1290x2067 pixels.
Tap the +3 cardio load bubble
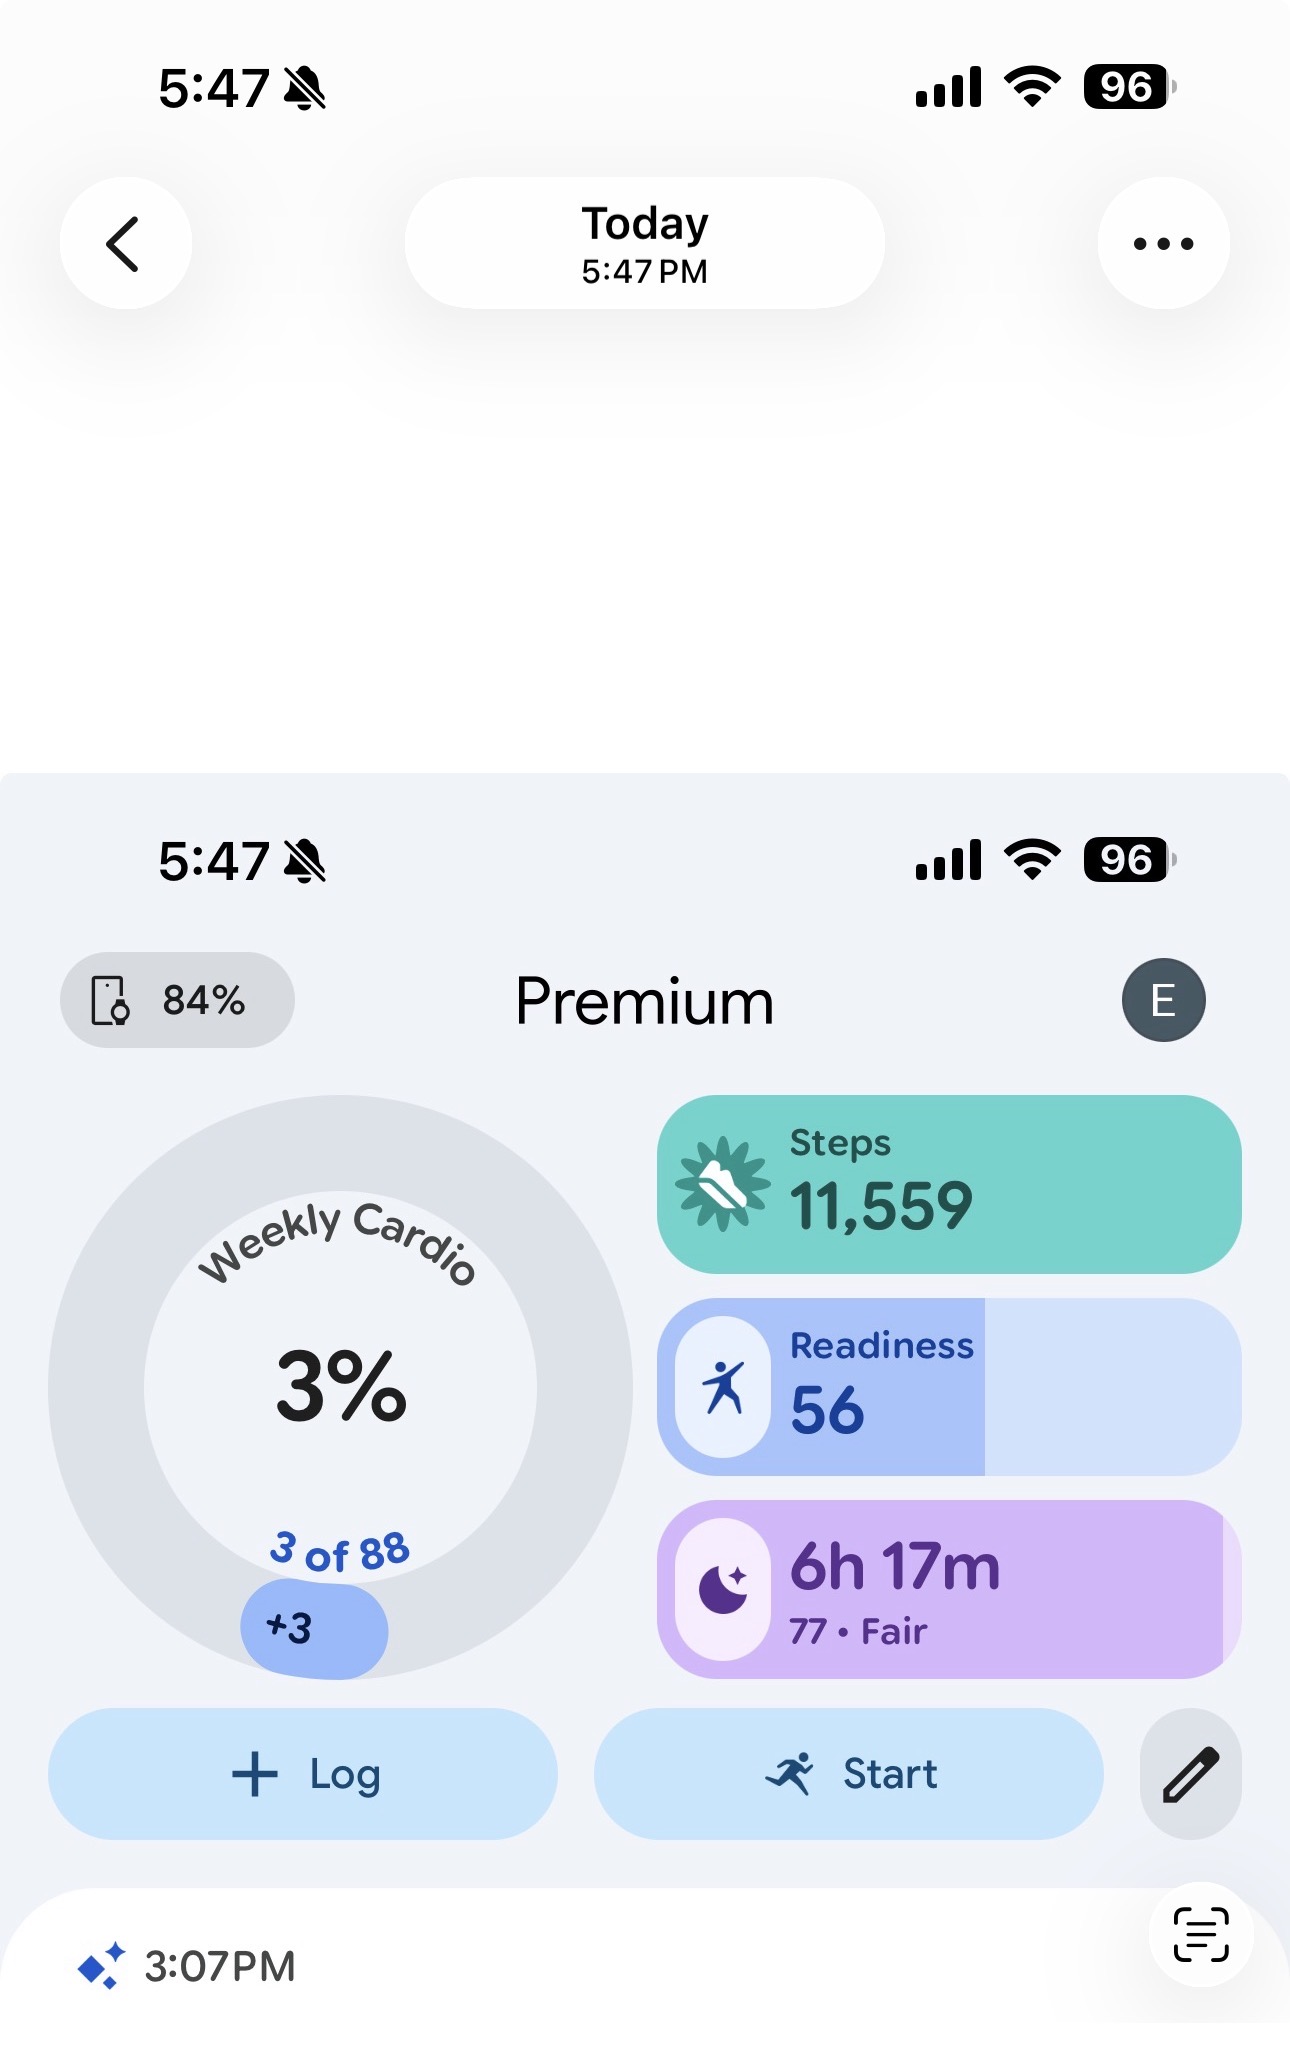point(314,1629)
